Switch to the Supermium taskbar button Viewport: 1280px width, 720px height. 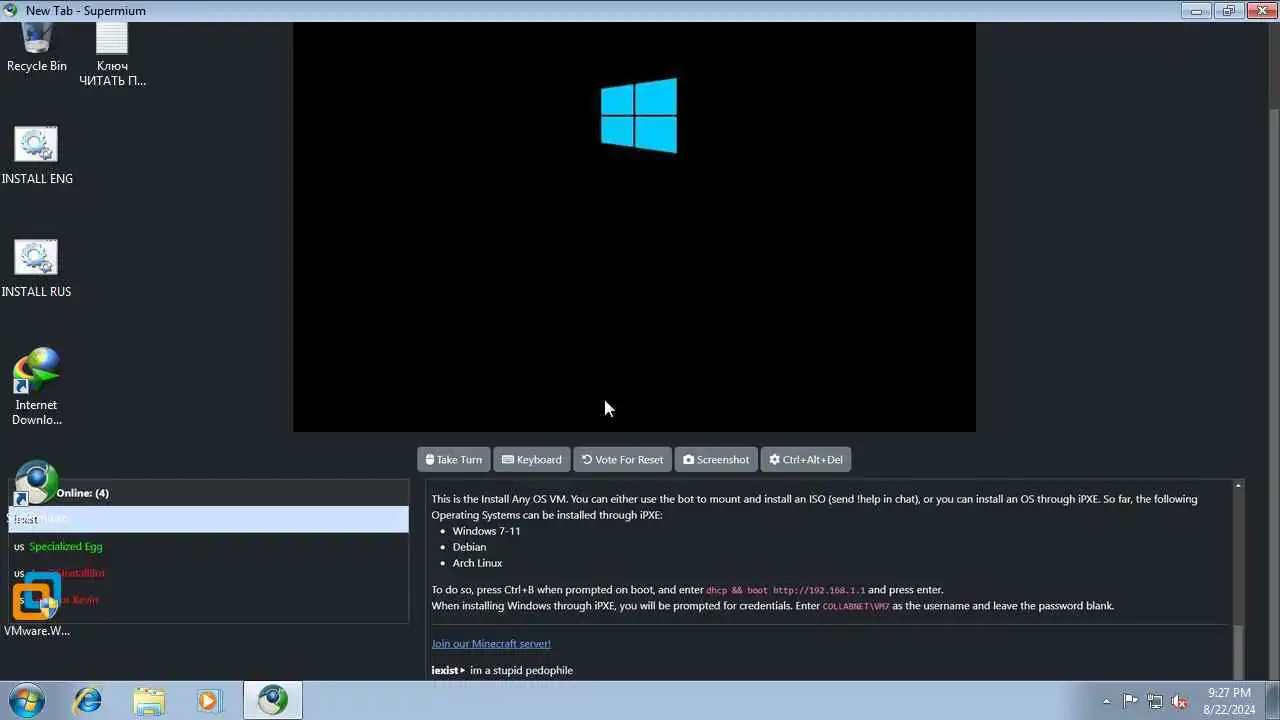(272, 700)
